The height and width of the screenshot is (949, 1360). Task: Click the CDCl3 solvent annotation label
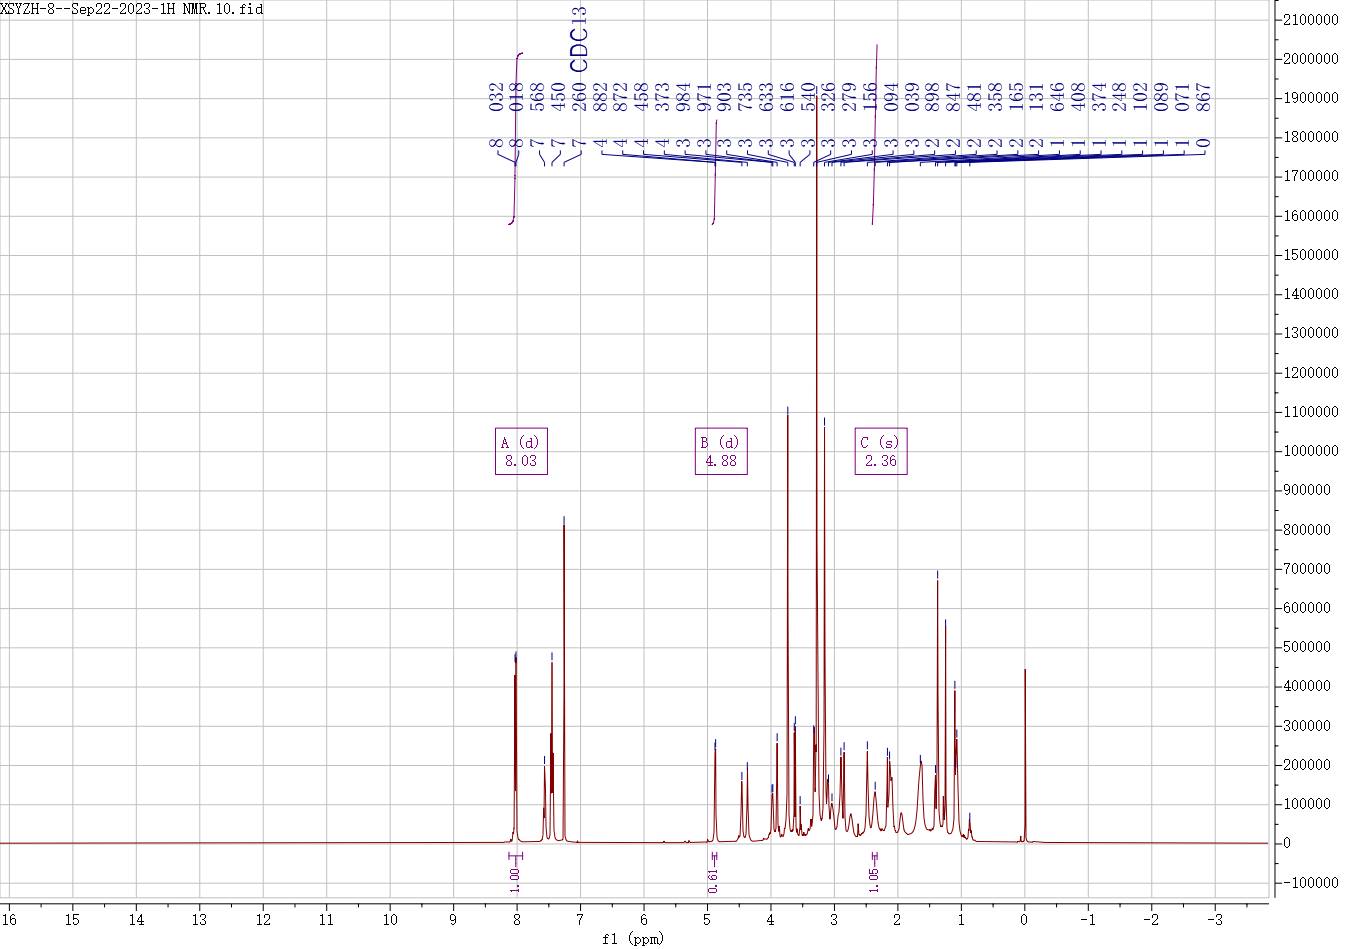(x=579, y=39)
